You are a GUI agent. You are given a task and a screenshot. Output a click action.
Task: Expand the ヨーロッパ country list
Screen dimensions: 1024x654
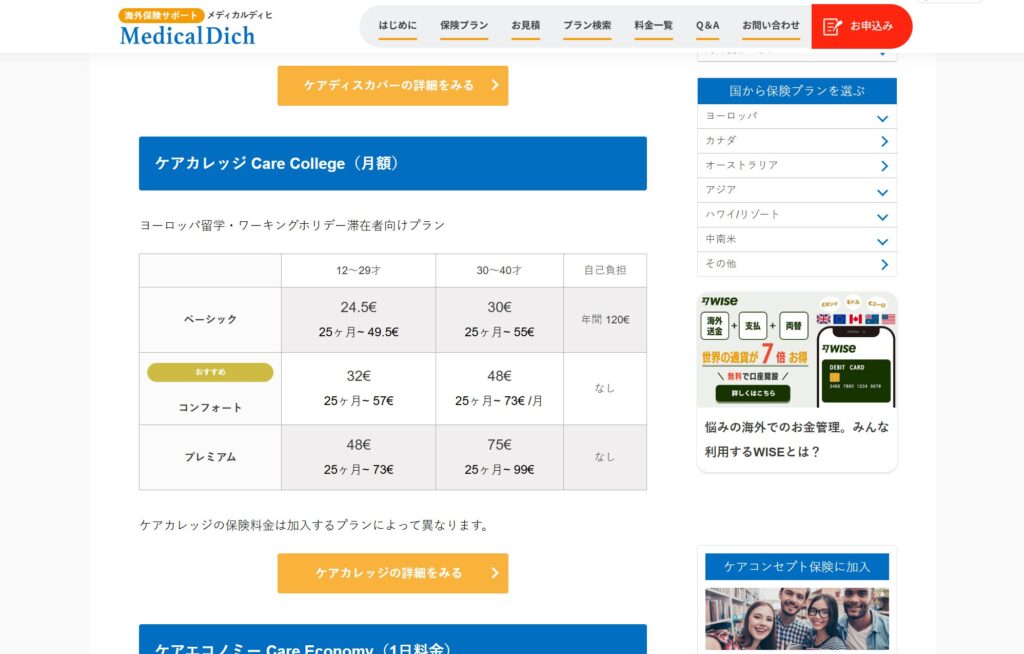883,117
